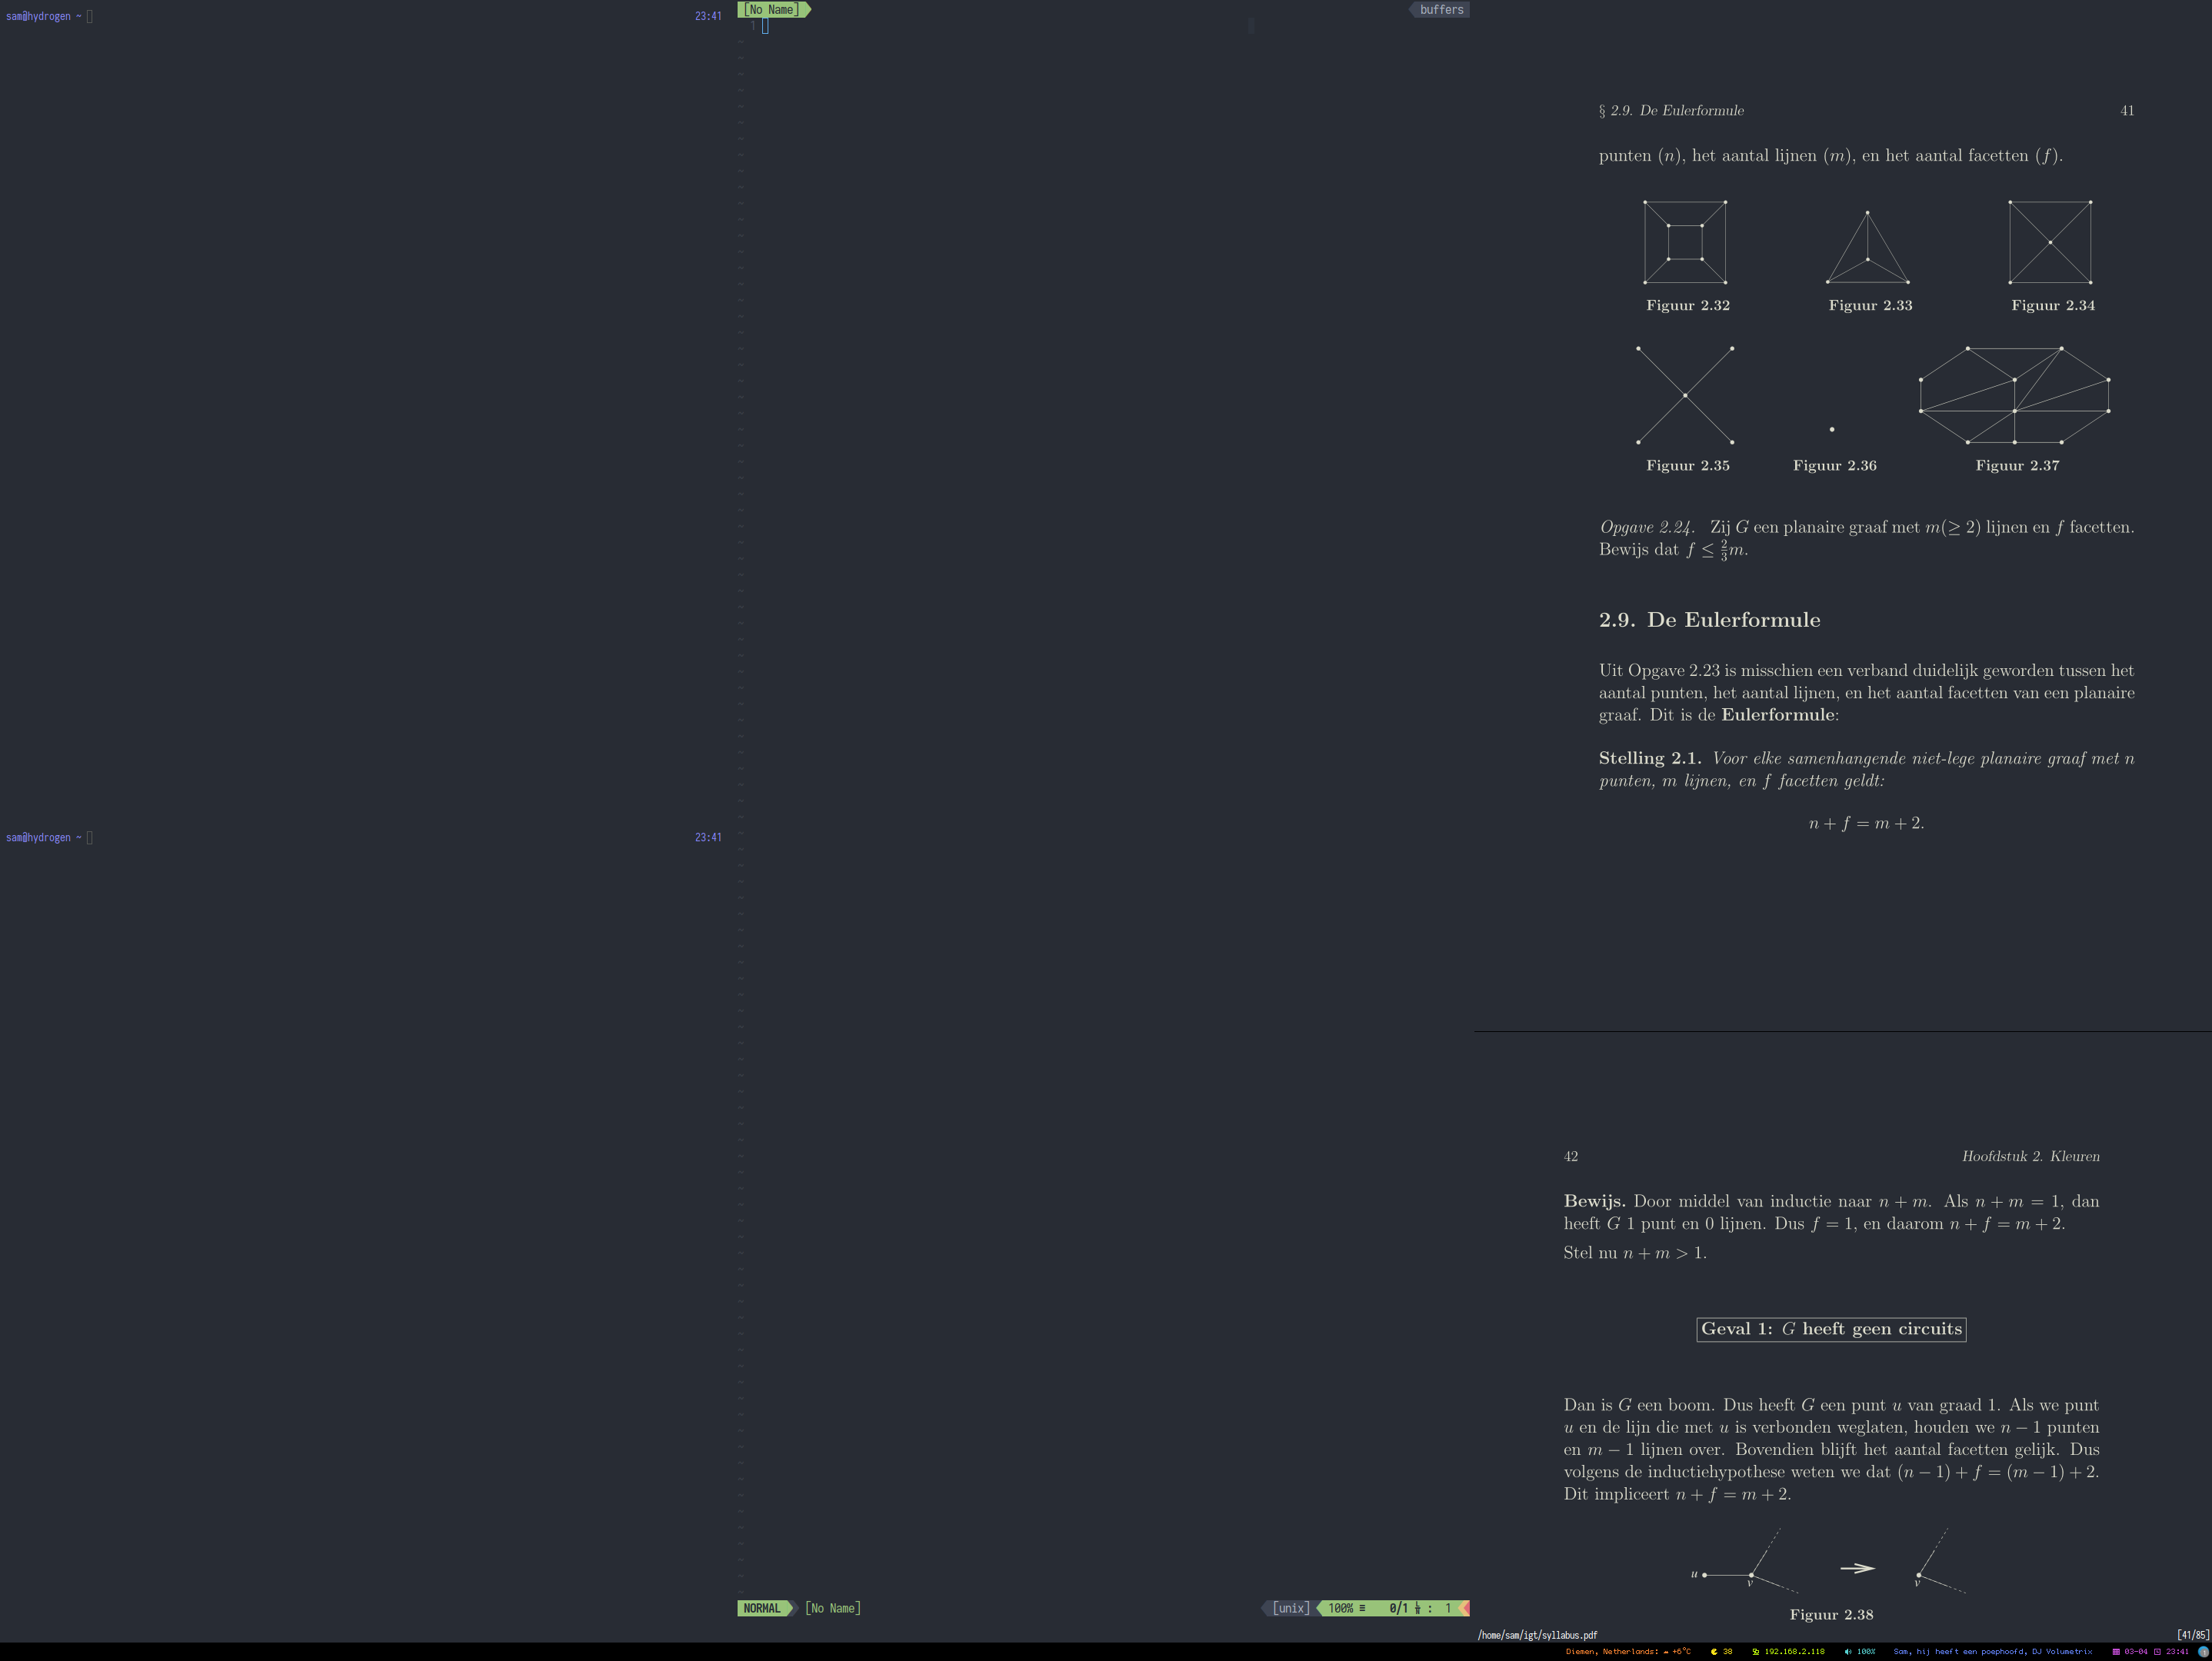The height and width of the screenshot is (1661, 2212).
Task: Select the [No Name] tab in vim's tabline
Action: coord(772,10)
